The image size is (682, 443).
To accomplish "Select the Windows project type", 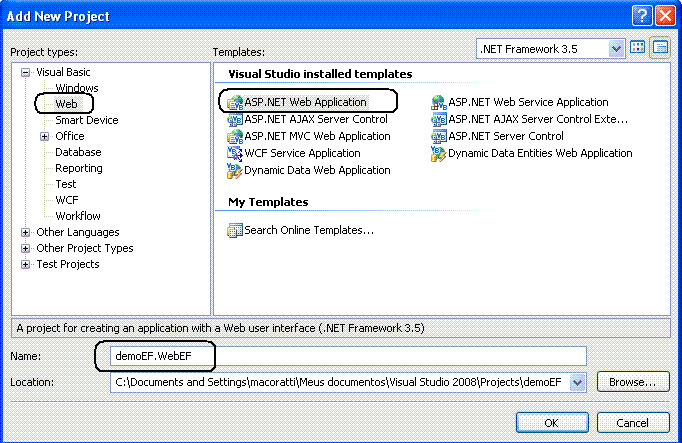I will (x=77, y=88).
